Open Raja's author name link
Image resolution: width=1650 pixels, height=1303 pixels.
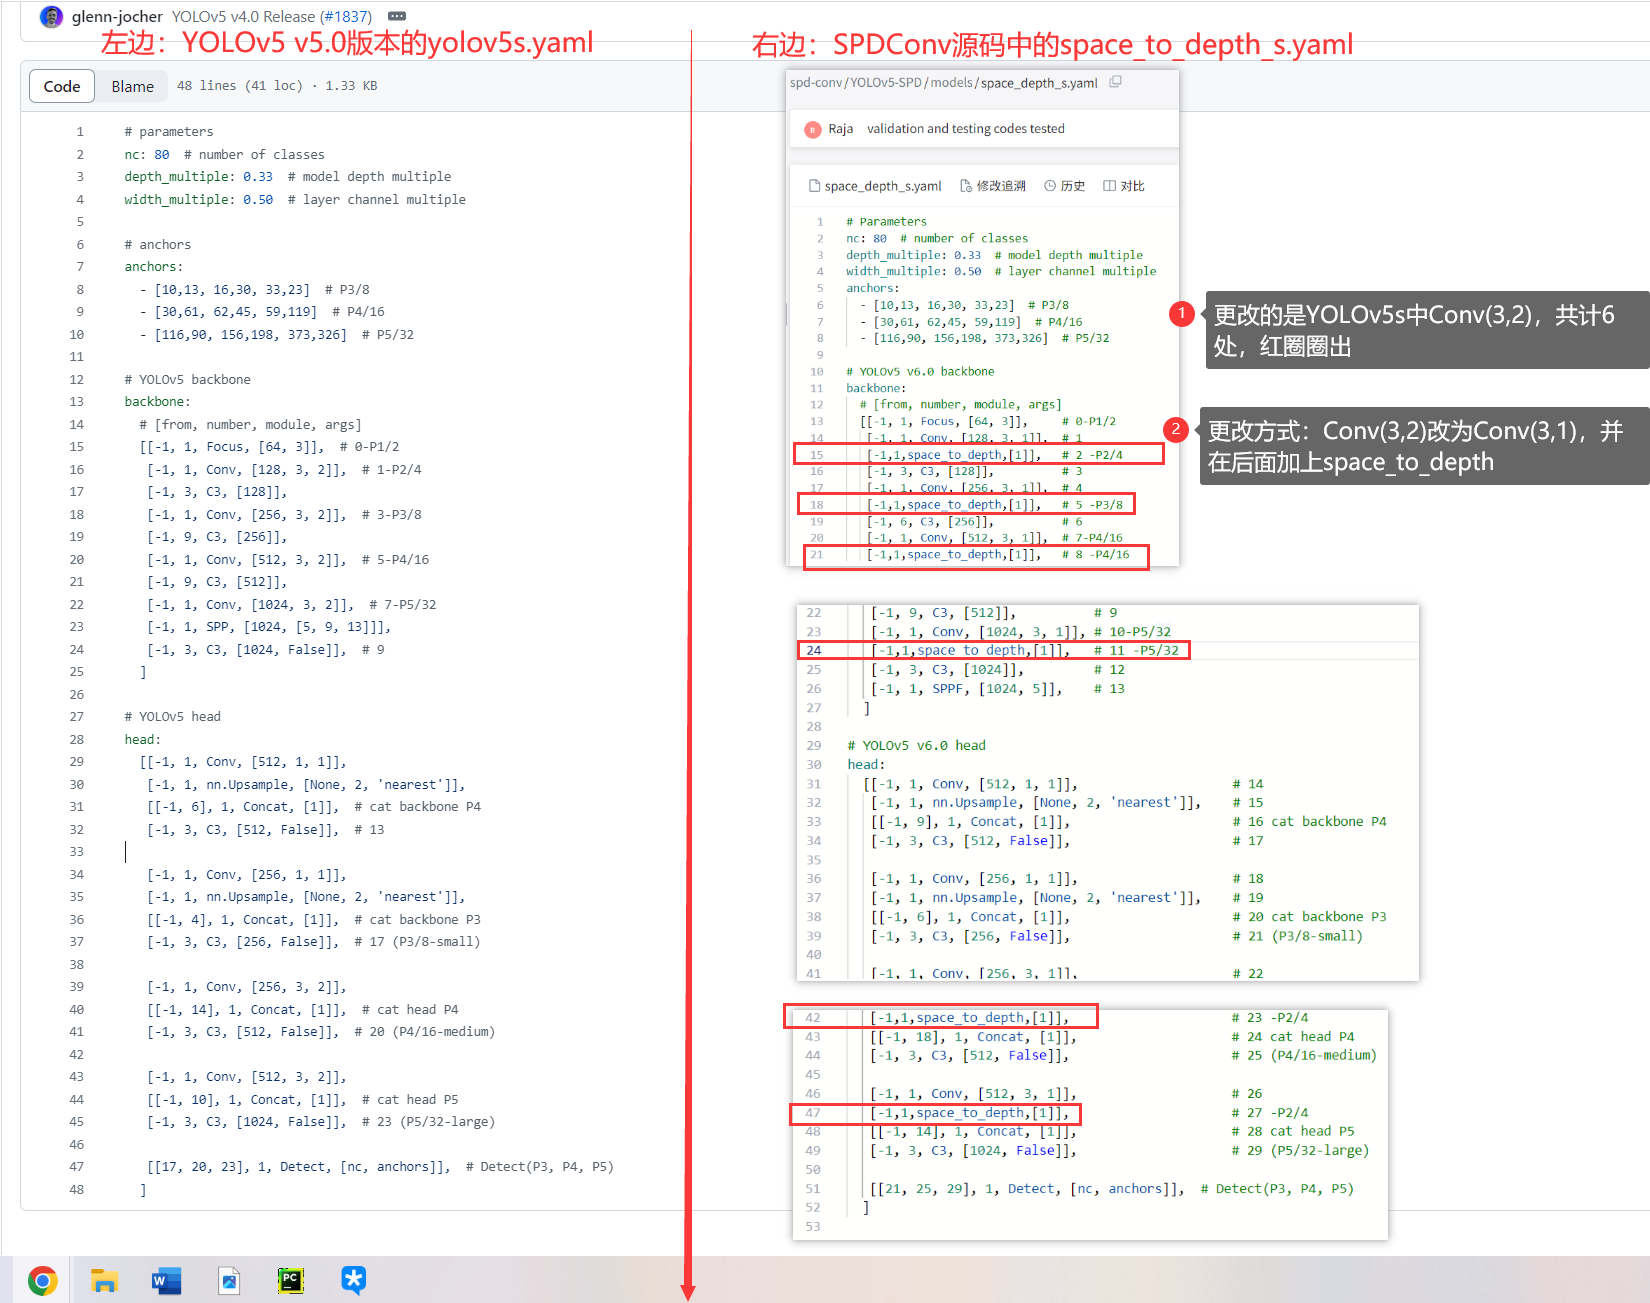(840, 129)
